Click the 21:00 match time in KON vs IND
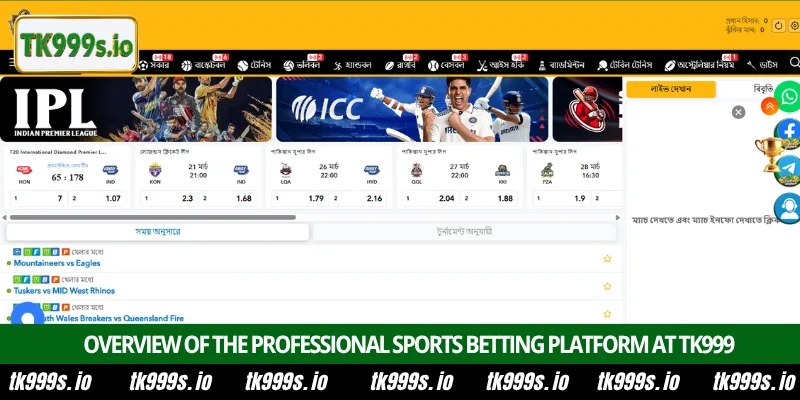800x400 pixels. point(198,176)
